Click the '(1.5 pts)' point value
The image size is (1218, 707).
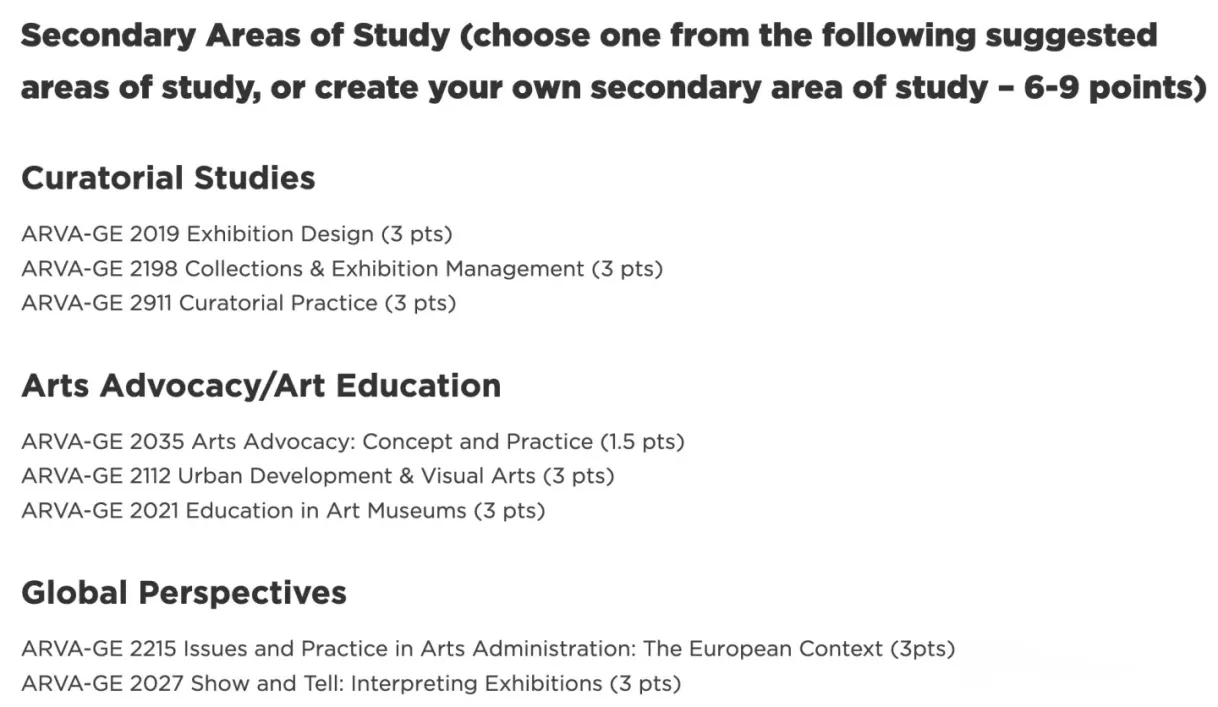click(x=642, y=442)
